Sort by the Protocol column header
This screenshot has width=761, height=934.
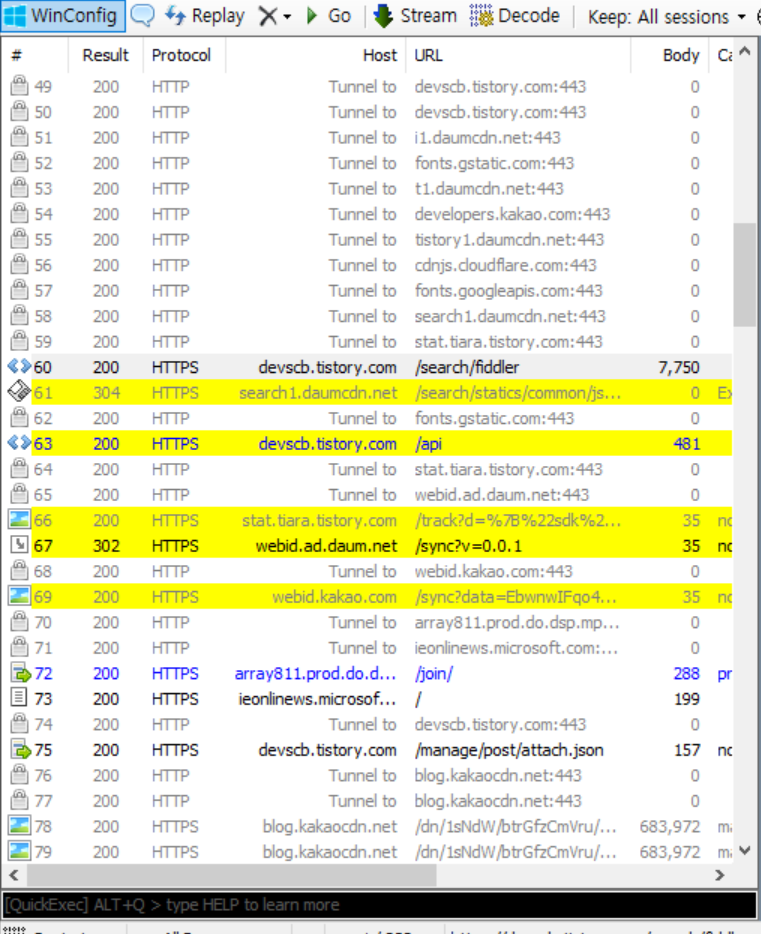[x=184, y=55]
